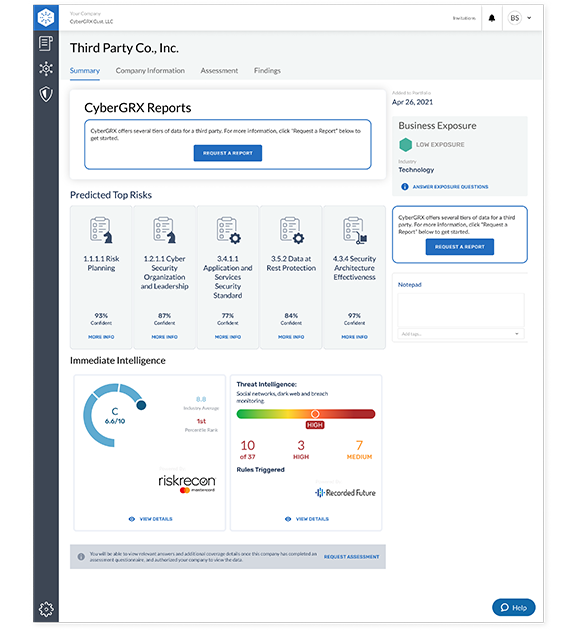Click the HIGH threat level badge
Image resolution: width=580 pixels, height=630 pixels.
315,425
